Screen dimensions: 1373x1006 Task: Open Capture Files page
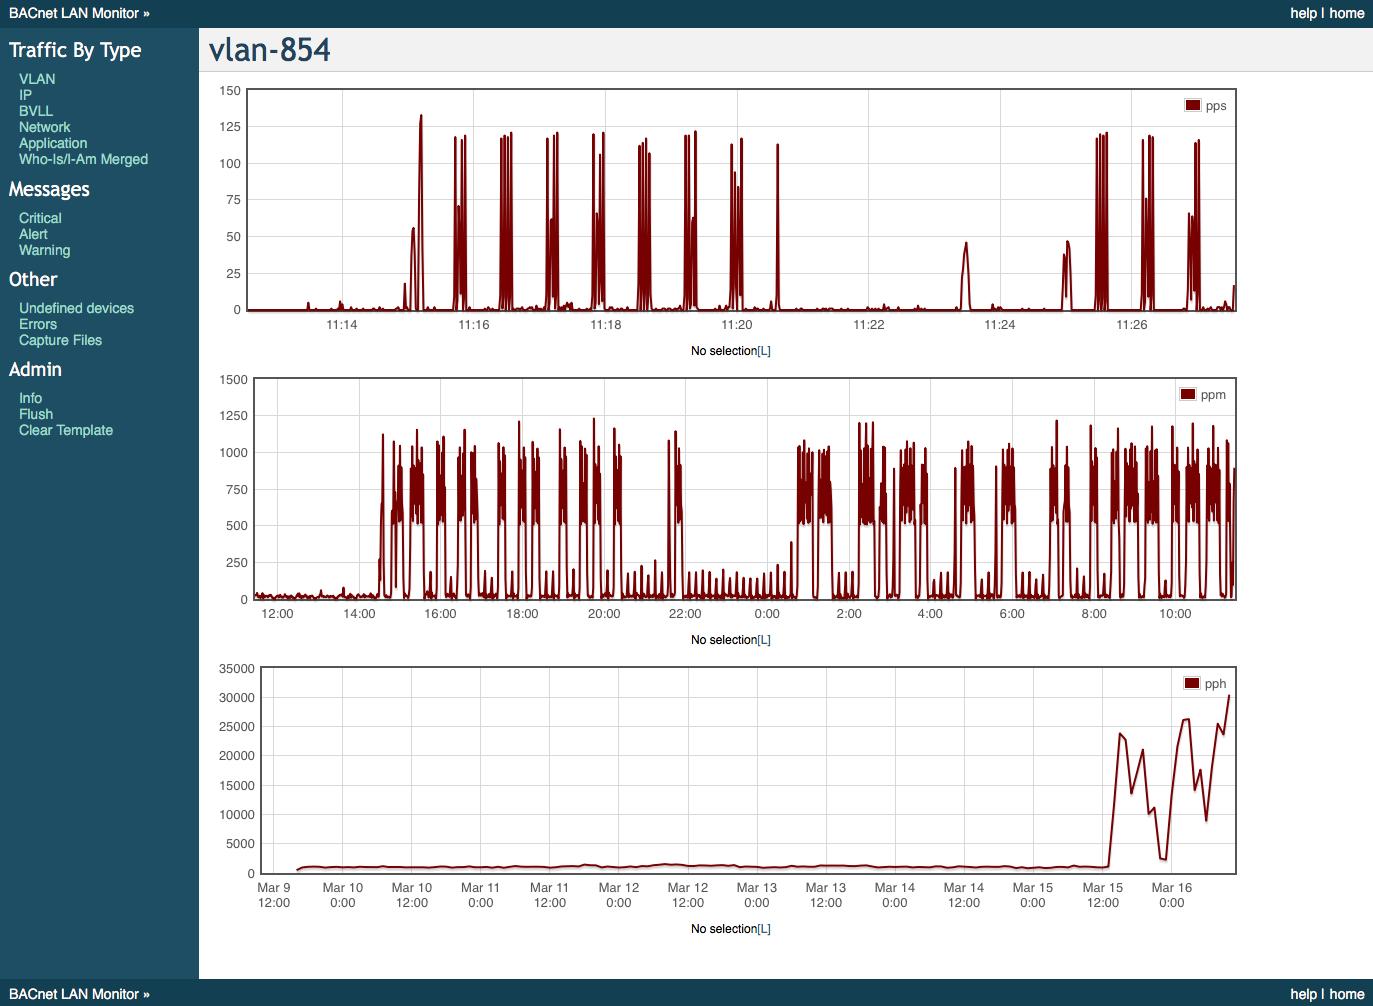(60, 340)
